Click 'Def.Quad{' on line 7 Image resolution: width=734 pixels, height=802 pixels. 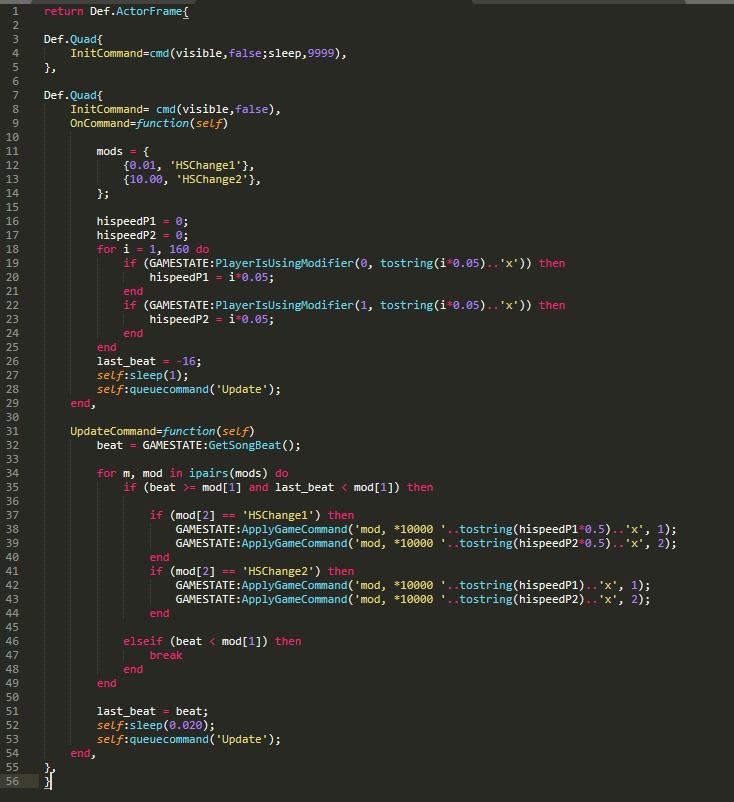[x=73, y=95]
